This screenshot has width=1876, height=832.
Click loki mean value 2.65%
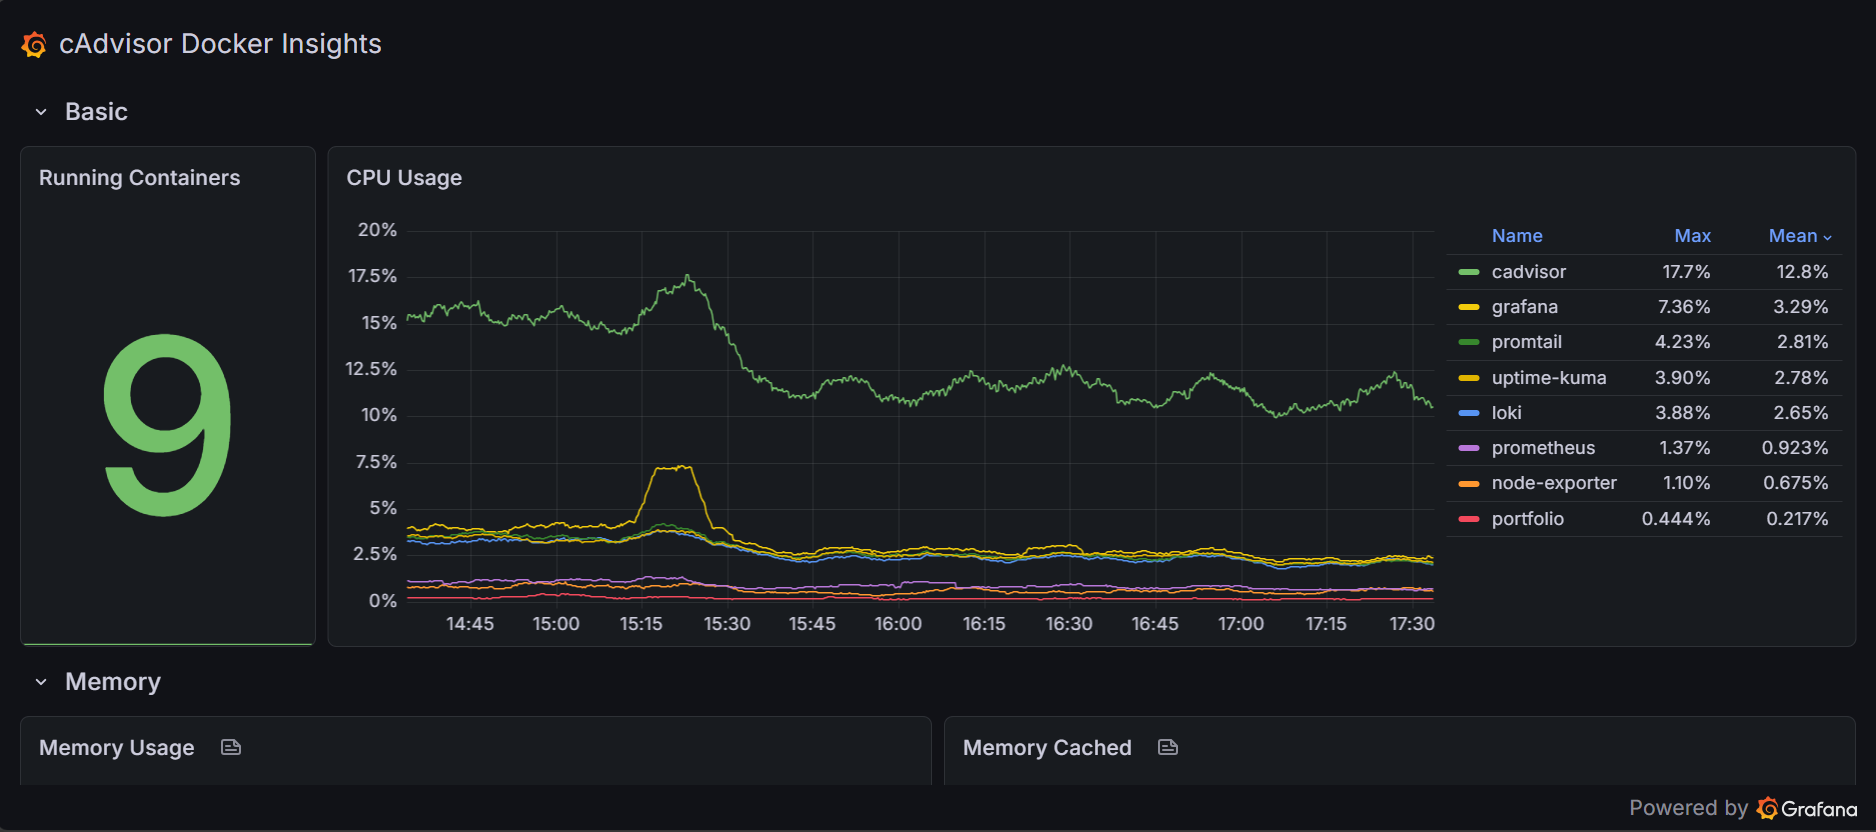coord(1801,413)
